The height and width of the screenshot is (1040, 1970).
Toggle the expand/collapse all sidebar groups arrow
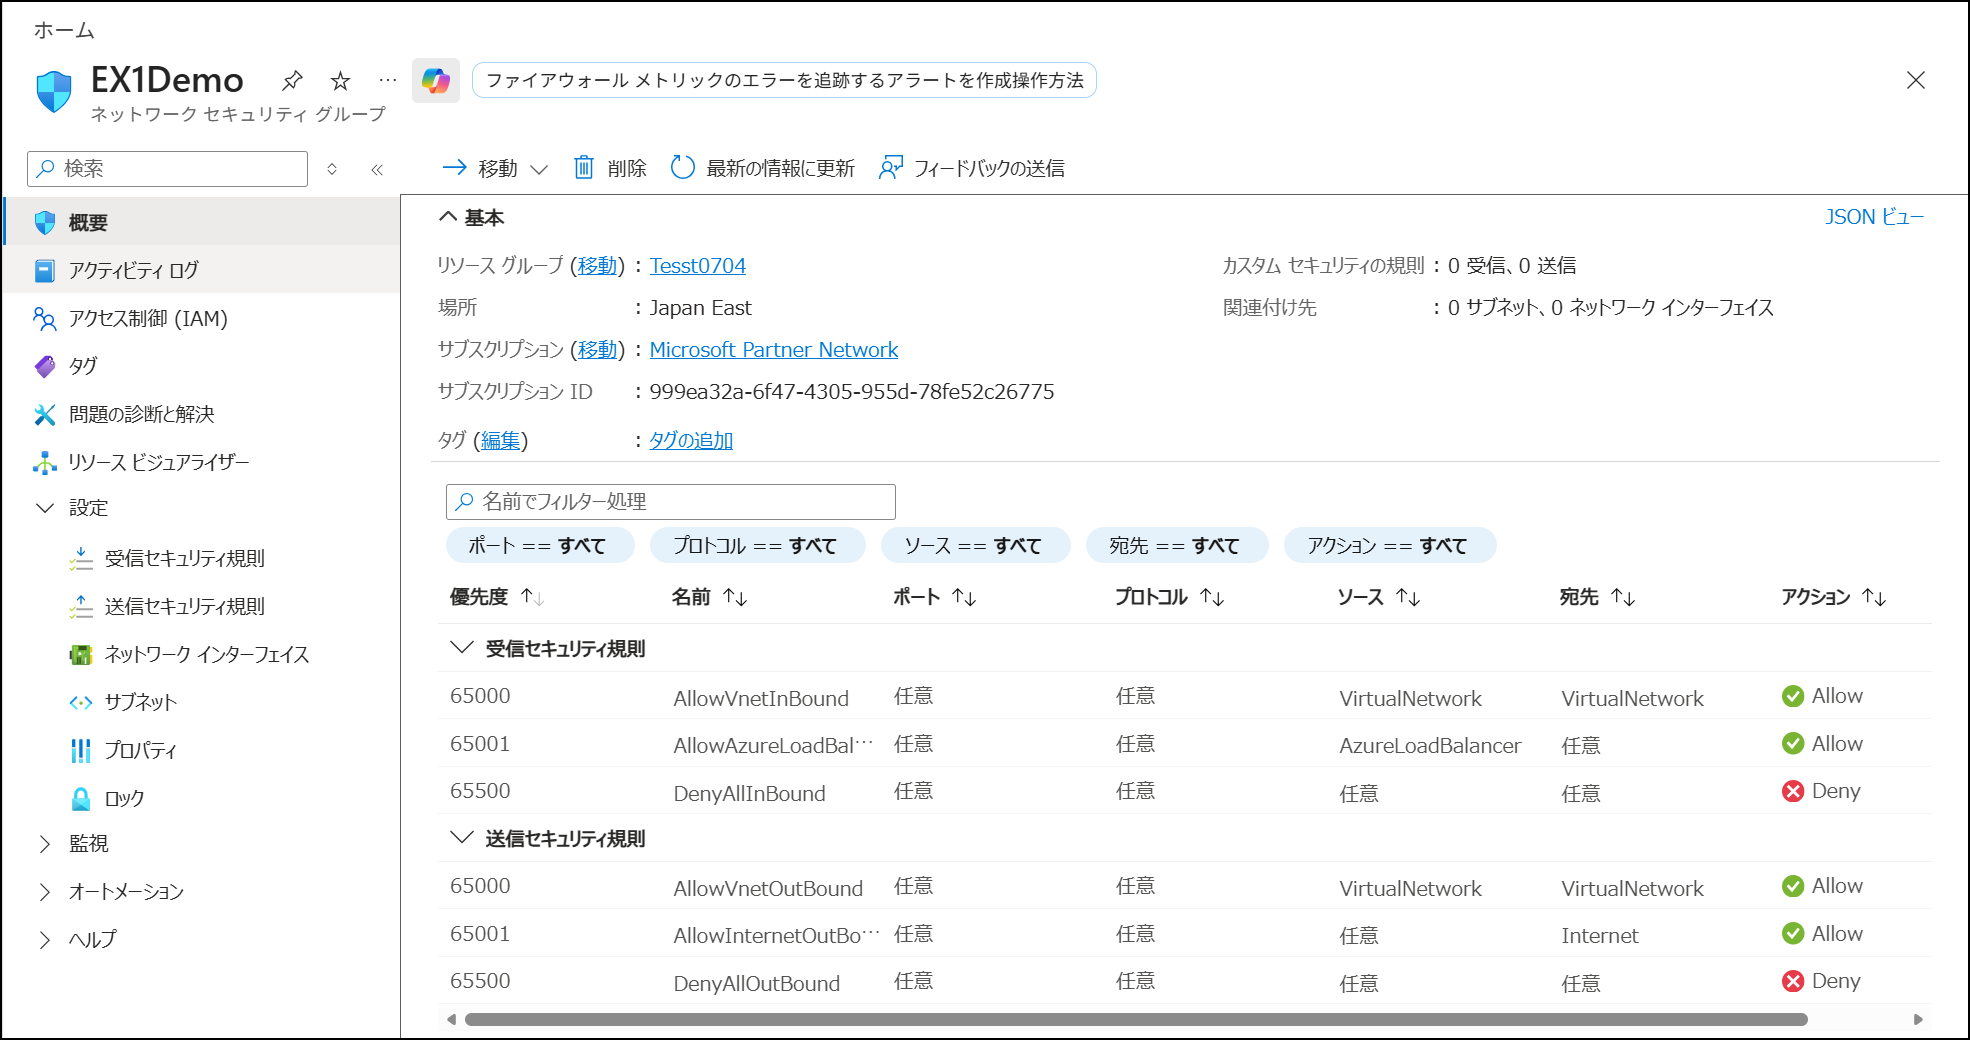pos(332,169)
